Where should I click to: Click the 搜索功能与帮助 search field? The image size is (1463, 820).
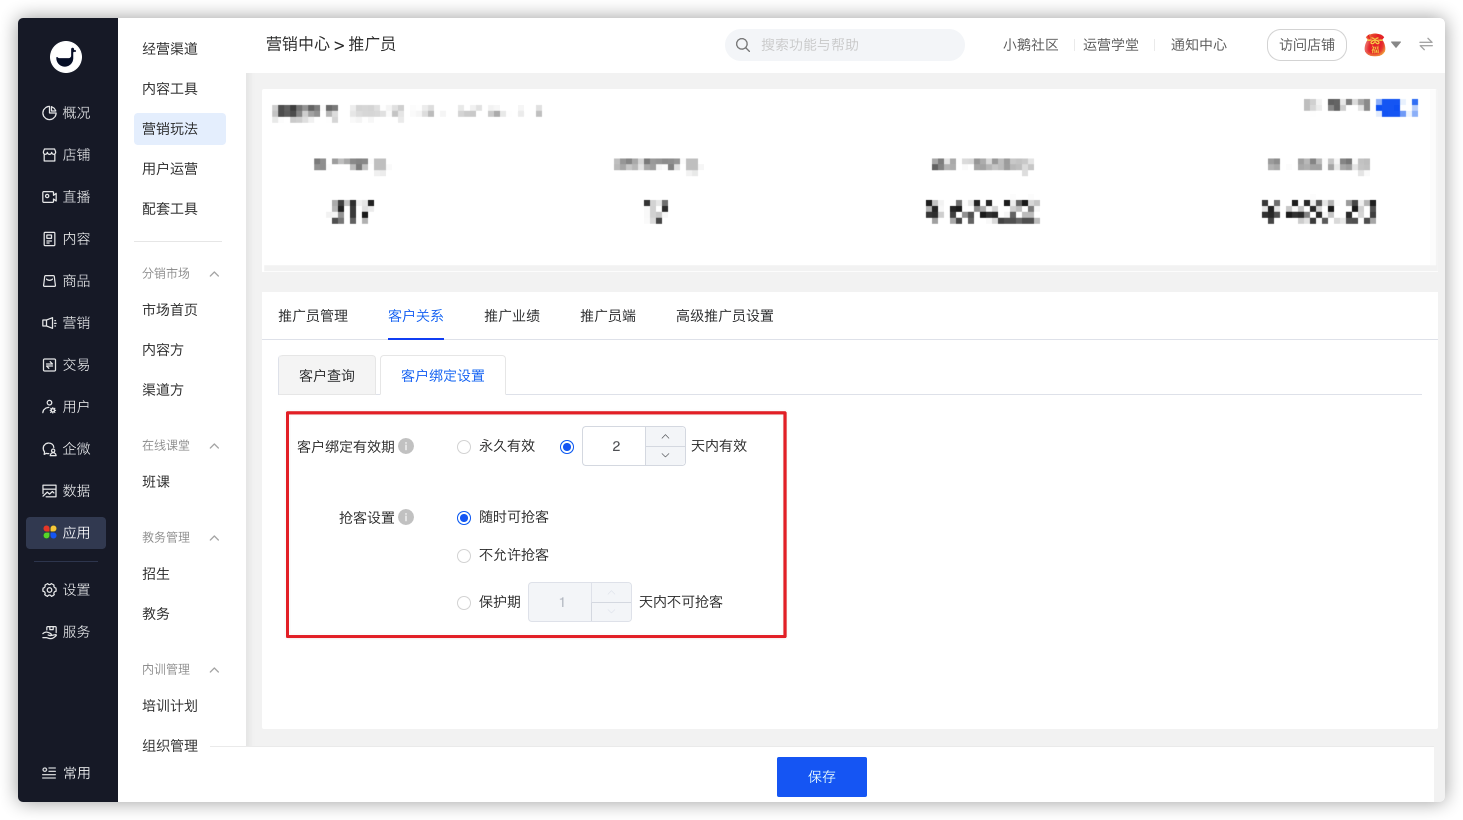(845, 45)
